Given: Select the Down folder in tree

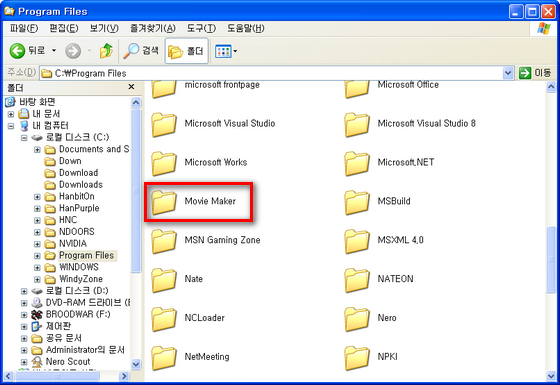Looking at the screenshot, I should pyautogui.click(x=70, y=161).
